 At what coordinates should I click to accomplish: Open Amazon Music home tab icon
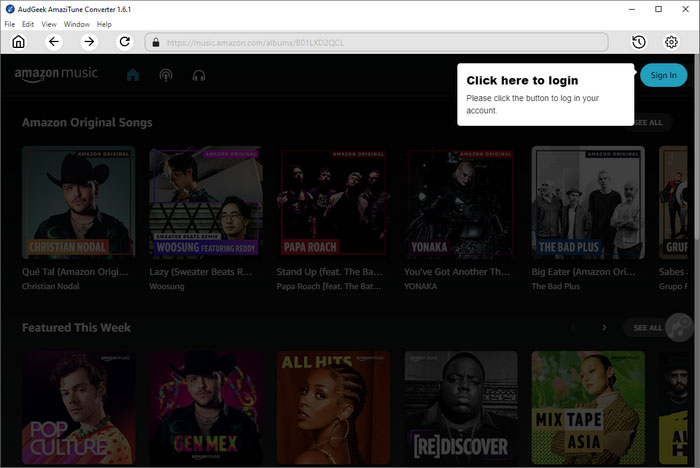coord(133,75)
